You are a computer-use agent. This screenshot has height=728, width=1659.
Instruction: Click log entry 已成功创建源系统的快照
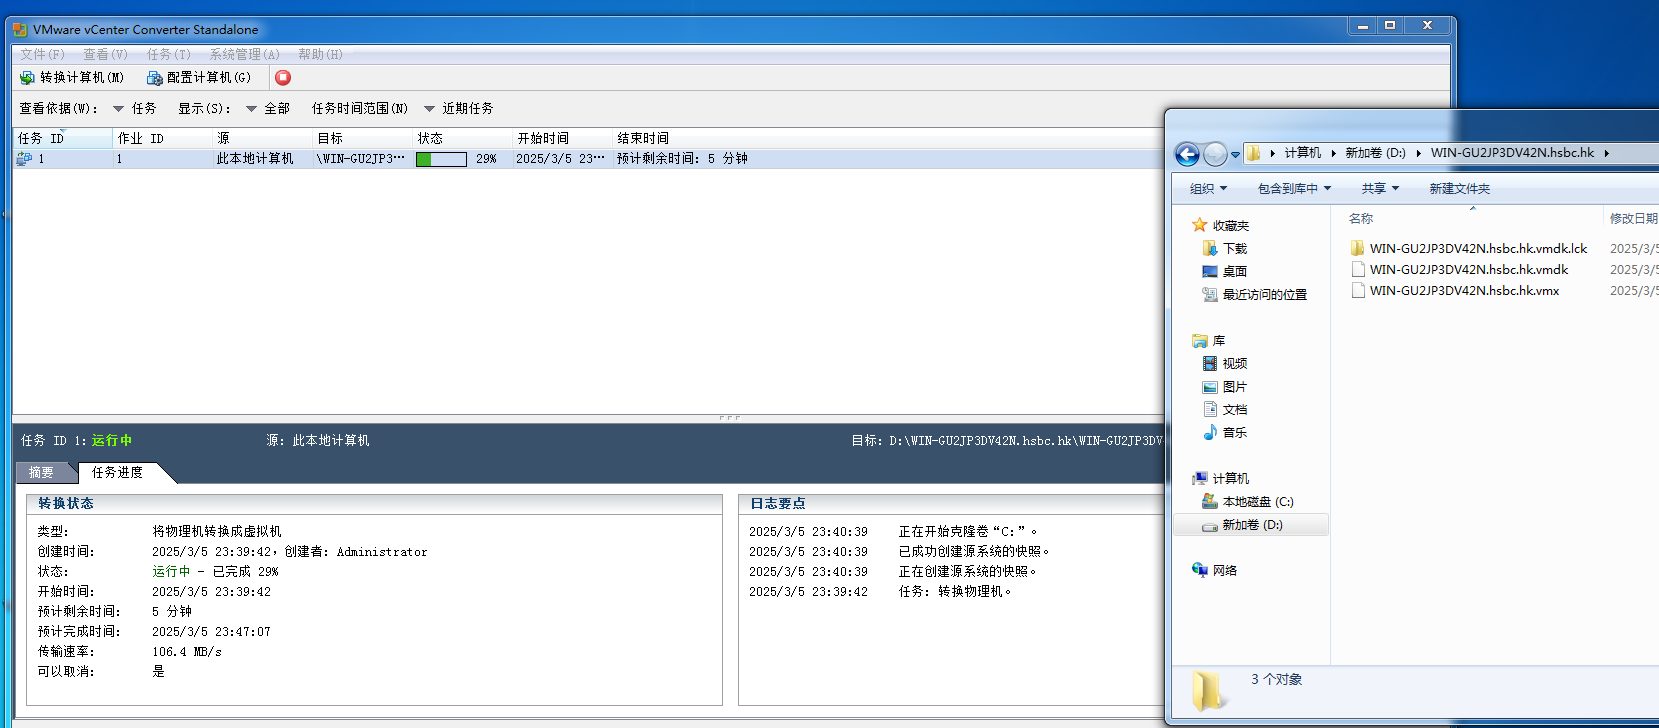pyautogui.click(x=973, y=551)
